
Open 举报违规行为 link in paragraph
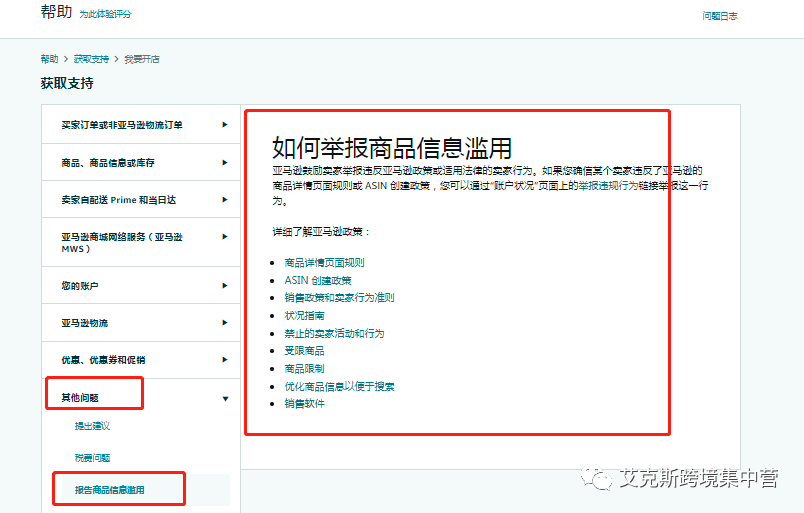coord(608,185)
